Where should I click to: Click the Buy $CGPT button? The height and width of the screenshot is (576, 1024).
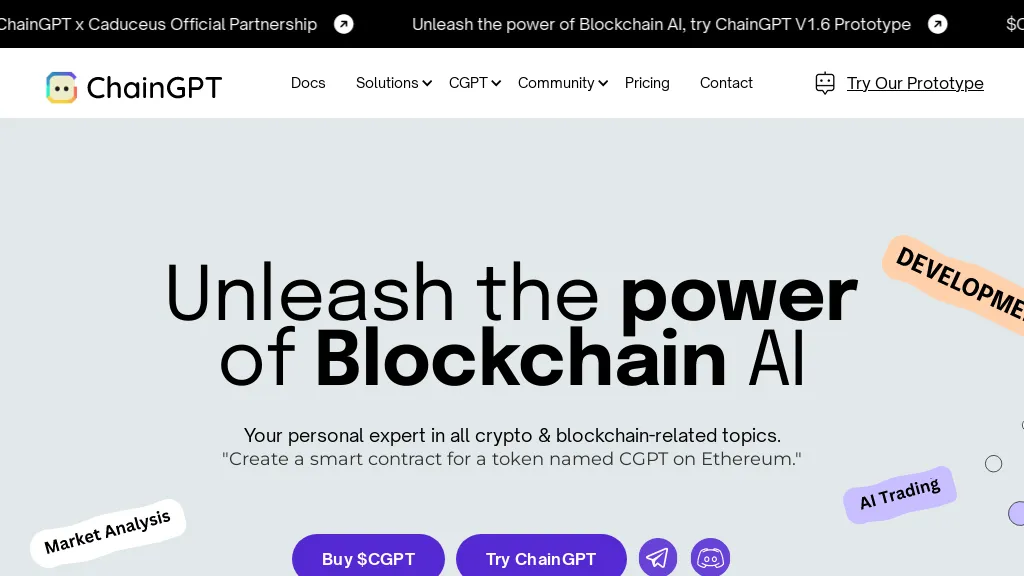[368, 559]
